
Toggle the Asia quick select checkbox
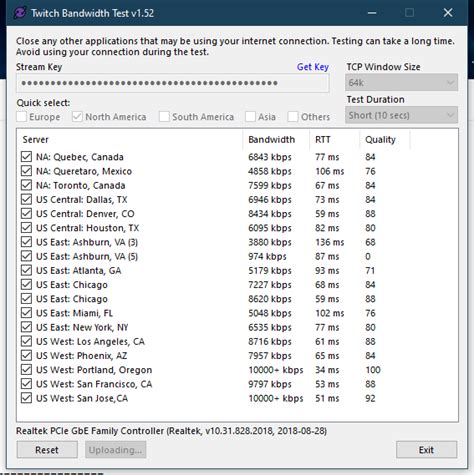pos(250,117)
